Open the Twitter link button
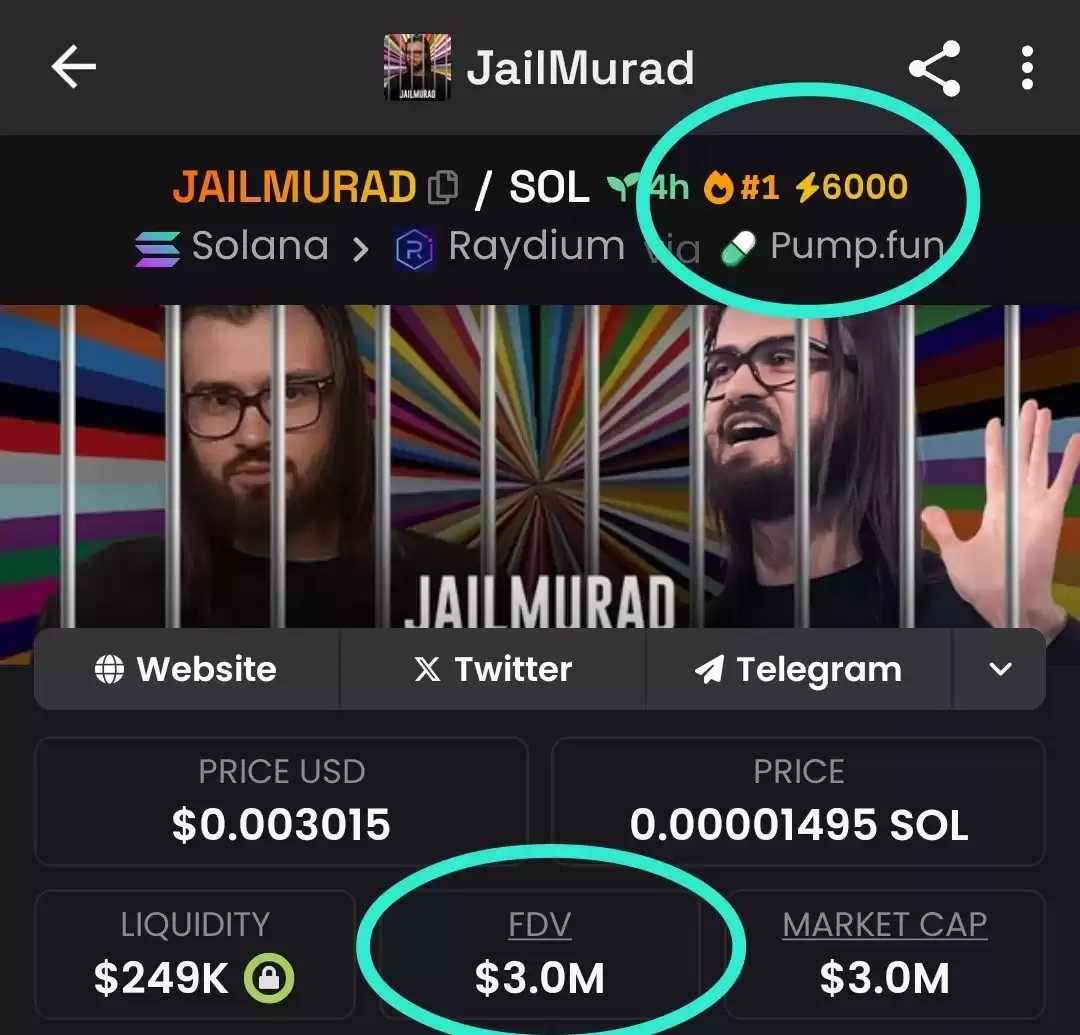The image size is (1080, 1035). 493,669
